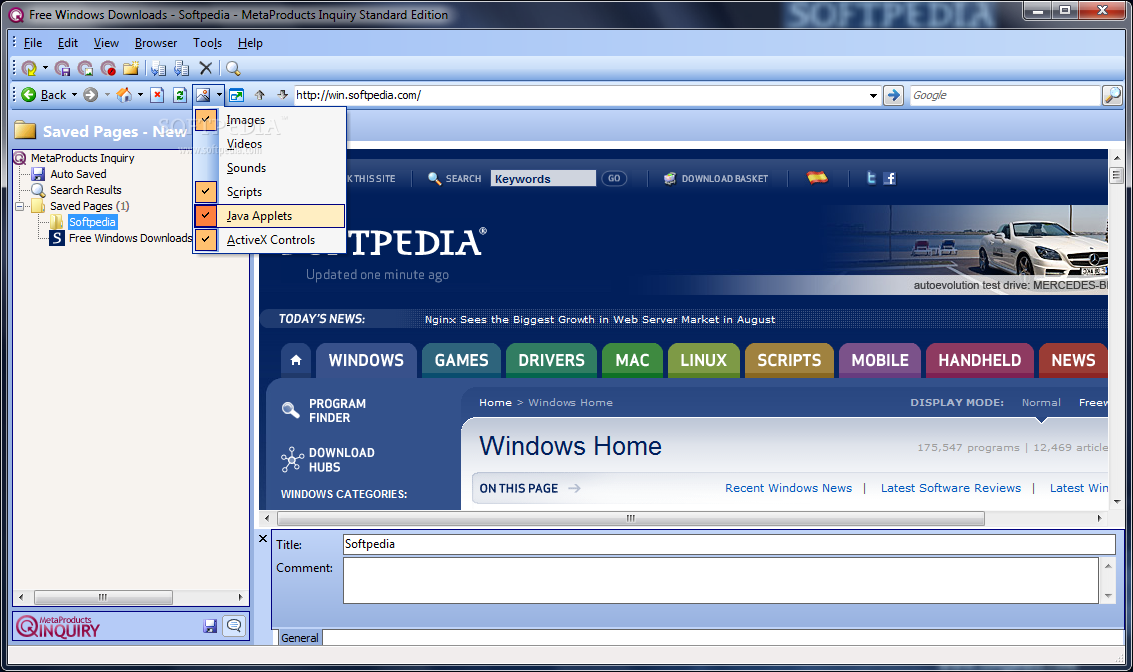Select Auto Saved in the tree
Screen dimensions: 1133x672
[78, 174]
